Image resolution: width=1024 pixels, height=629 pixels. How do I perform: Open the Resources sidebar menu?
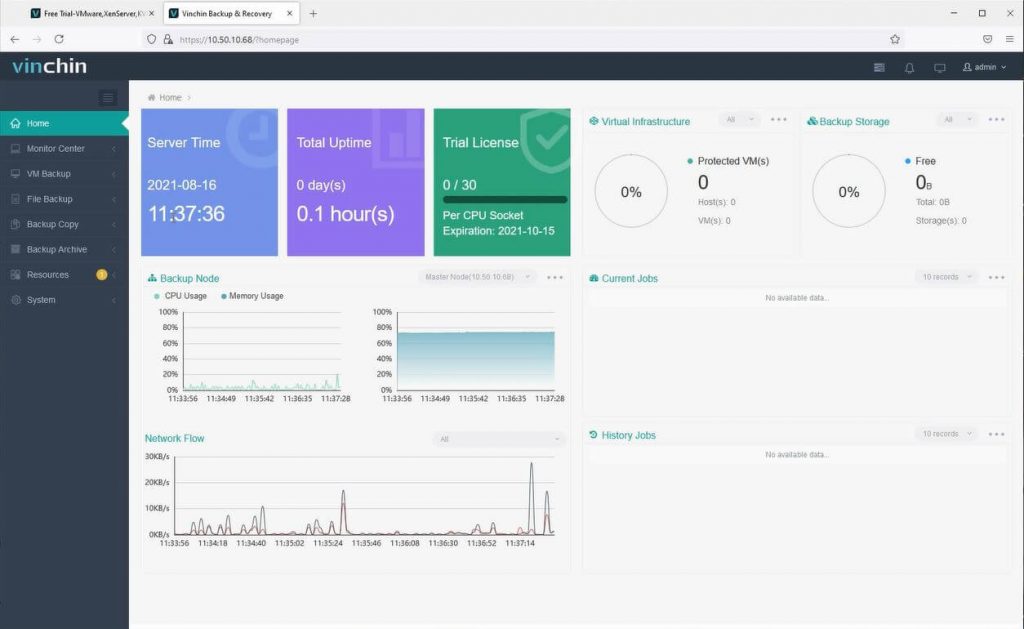tap(64, 275)
